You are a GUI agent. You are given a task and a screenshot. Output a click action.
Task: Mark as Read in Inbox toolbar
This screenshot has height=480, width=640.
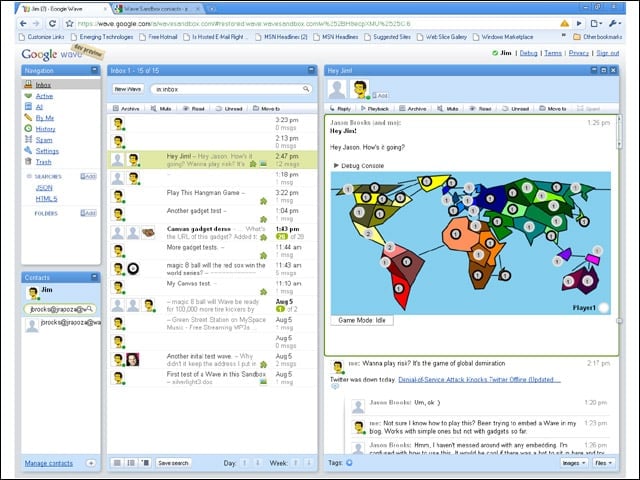(193, 109)
